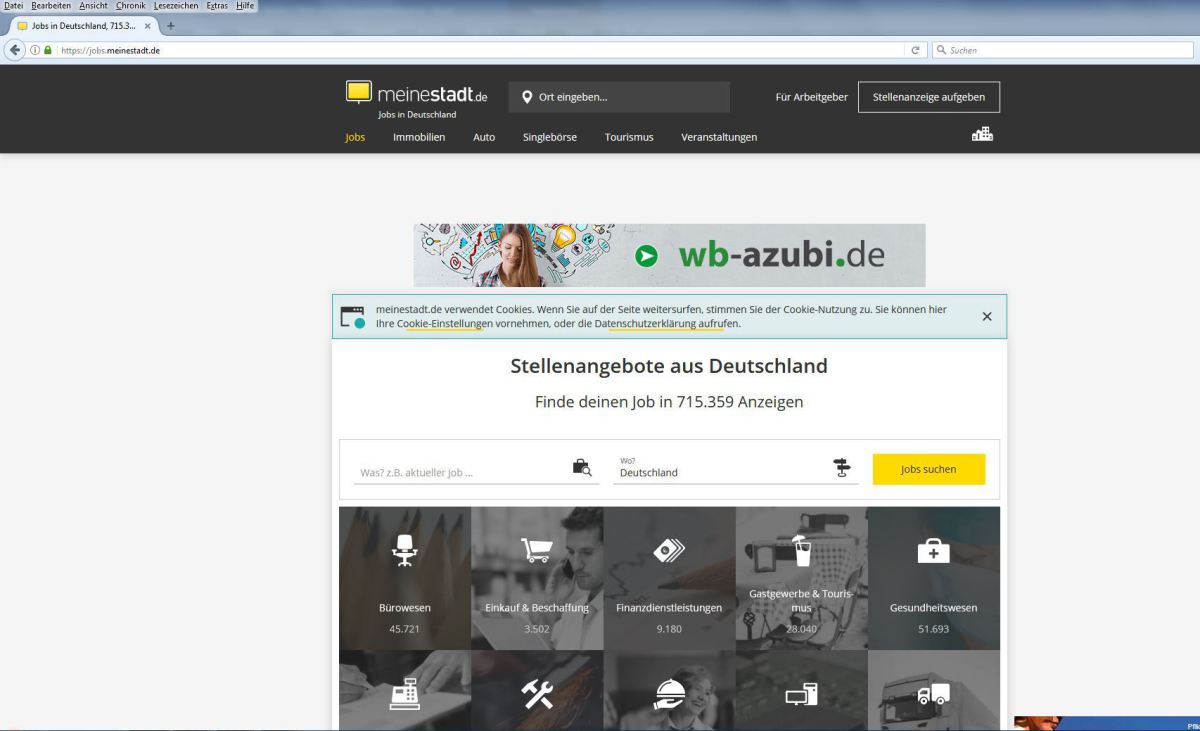Open the Ansicht menu
Screen dimensions: 1200x731
[93, 6]
